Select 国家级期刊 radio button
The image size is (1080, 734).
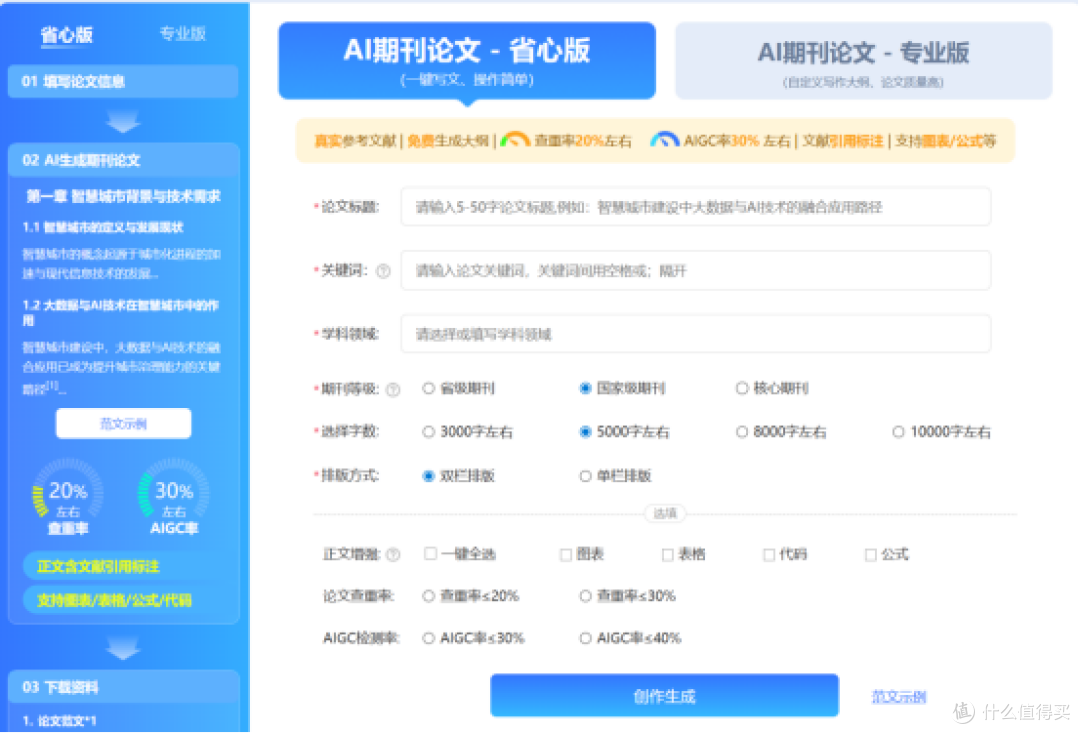click(585, 388)
